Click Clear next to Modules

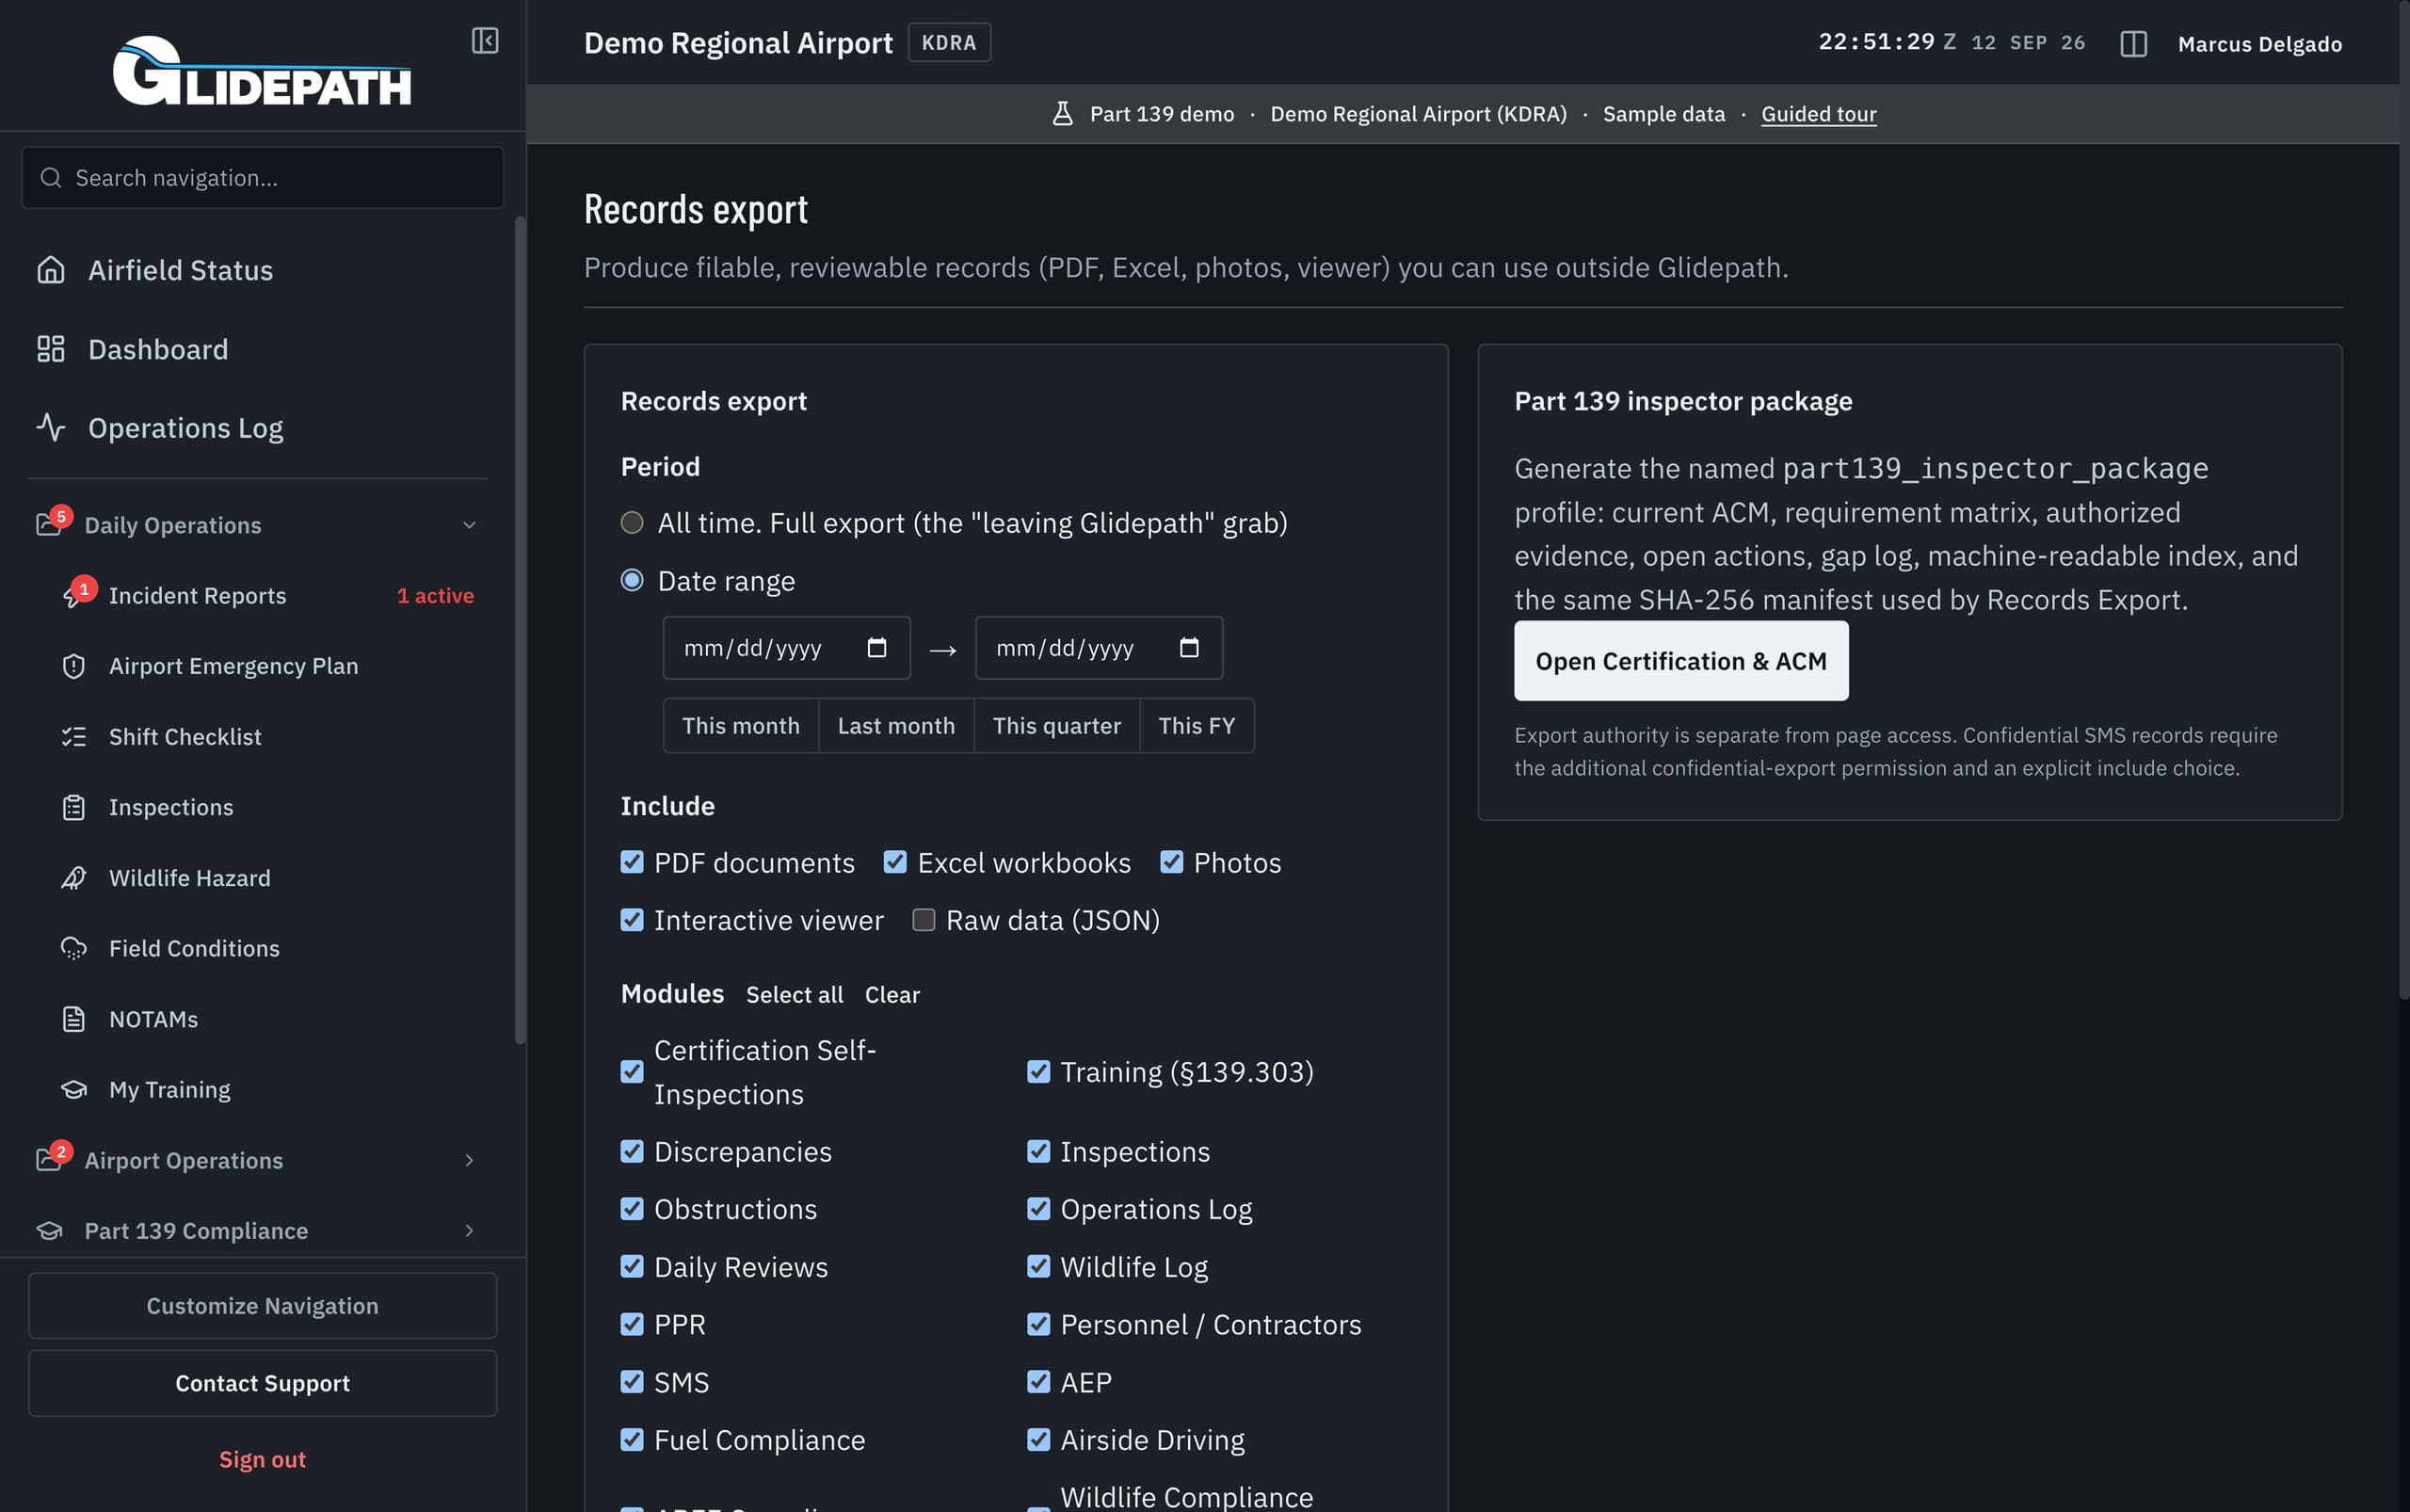(892, 995)
